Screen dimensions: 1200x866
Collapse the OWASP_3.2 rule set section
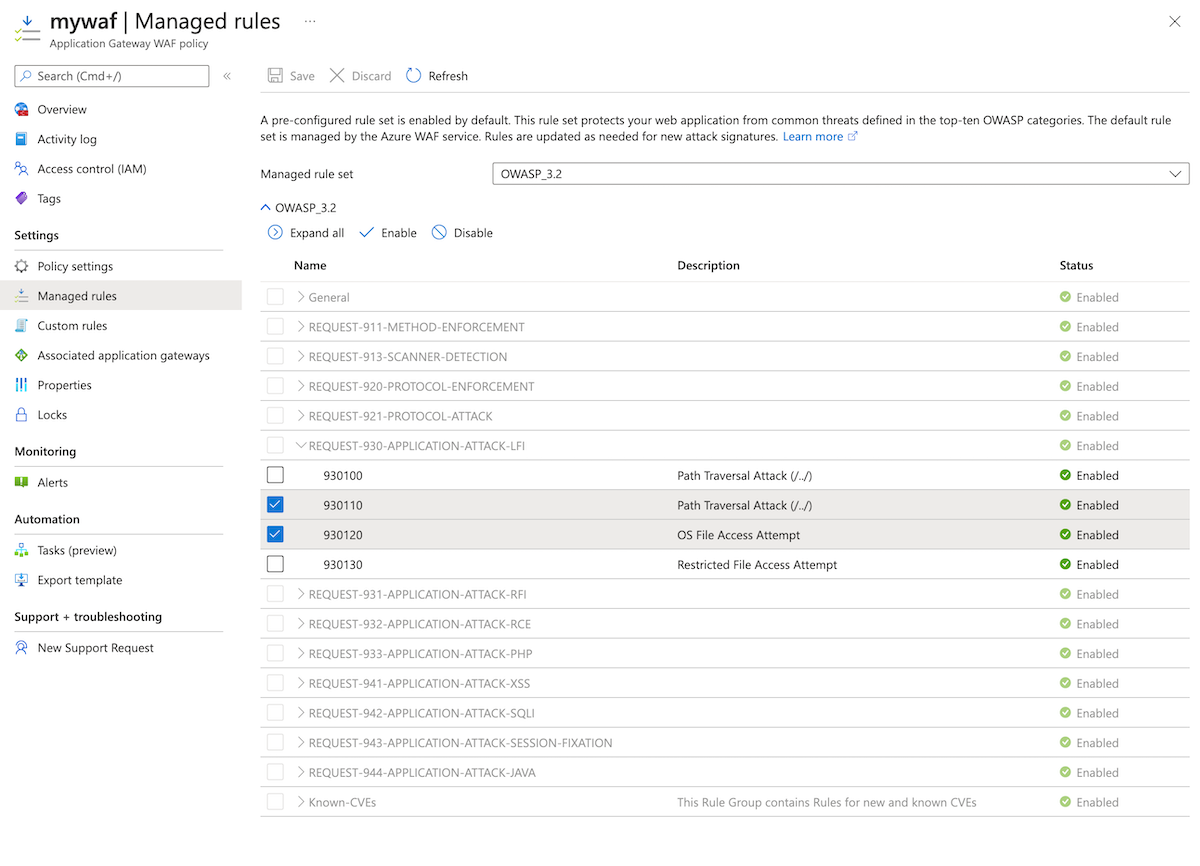[x=265, y=208]
